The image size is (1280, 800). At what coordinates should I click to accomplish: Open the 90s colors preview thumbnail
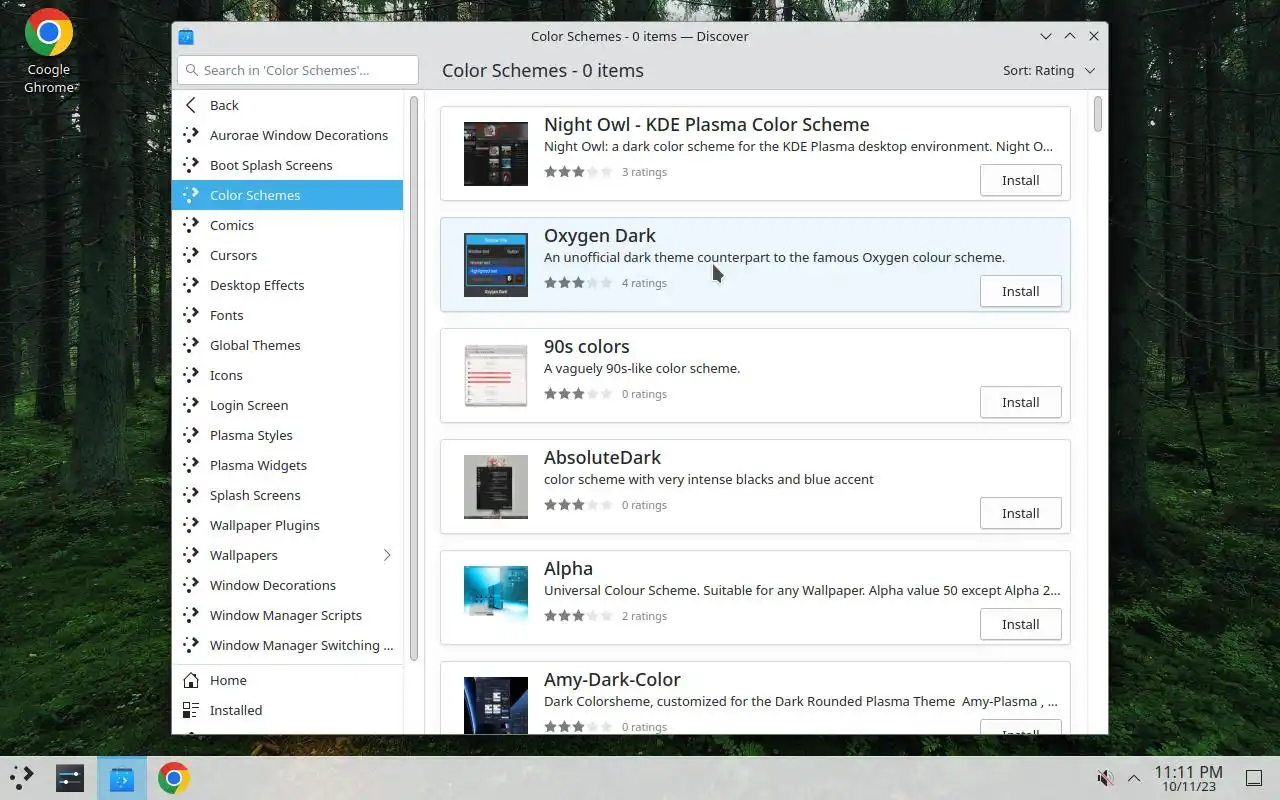point(496,376)
